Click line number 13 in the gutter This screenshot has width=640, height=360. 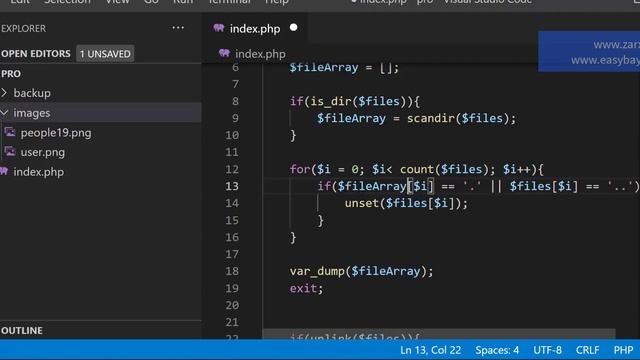coord(232,187)
